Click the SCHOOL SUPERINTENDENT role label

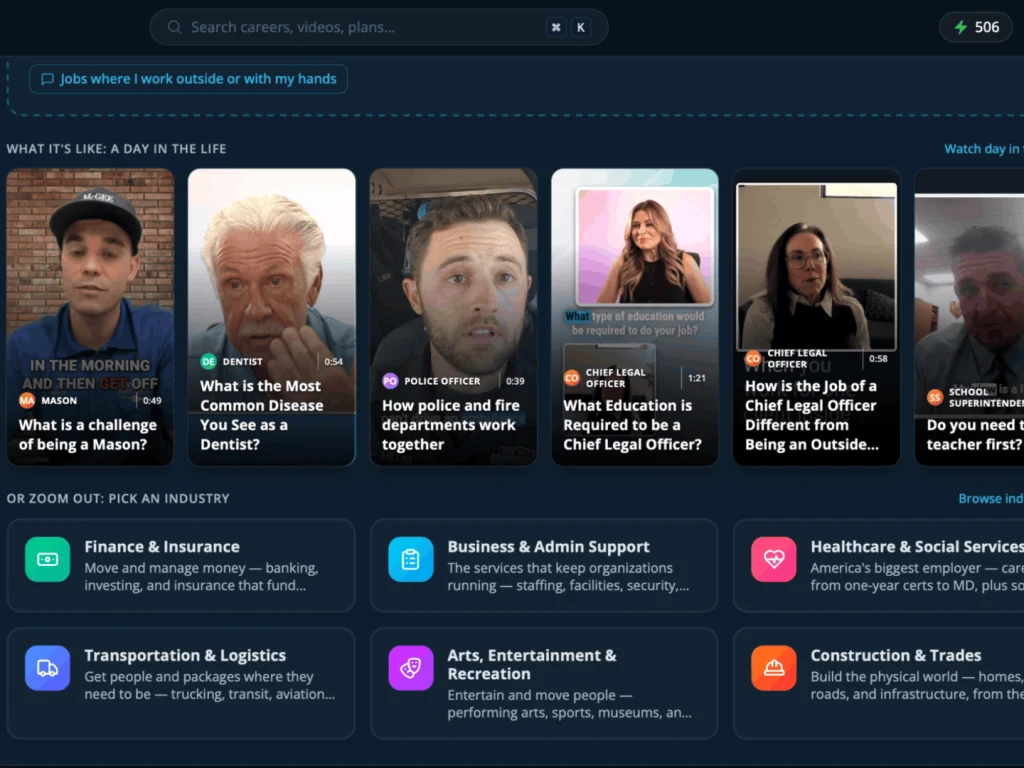click(x=986, y=397)
